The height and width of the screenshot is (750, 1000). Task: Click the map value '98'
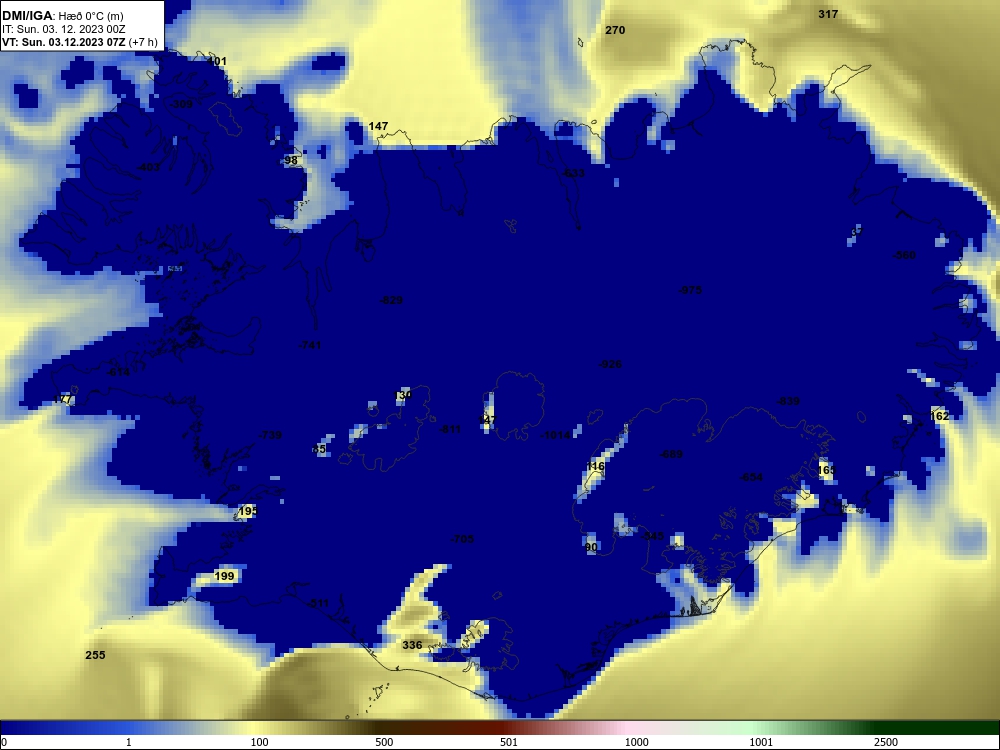click(291, 160)
